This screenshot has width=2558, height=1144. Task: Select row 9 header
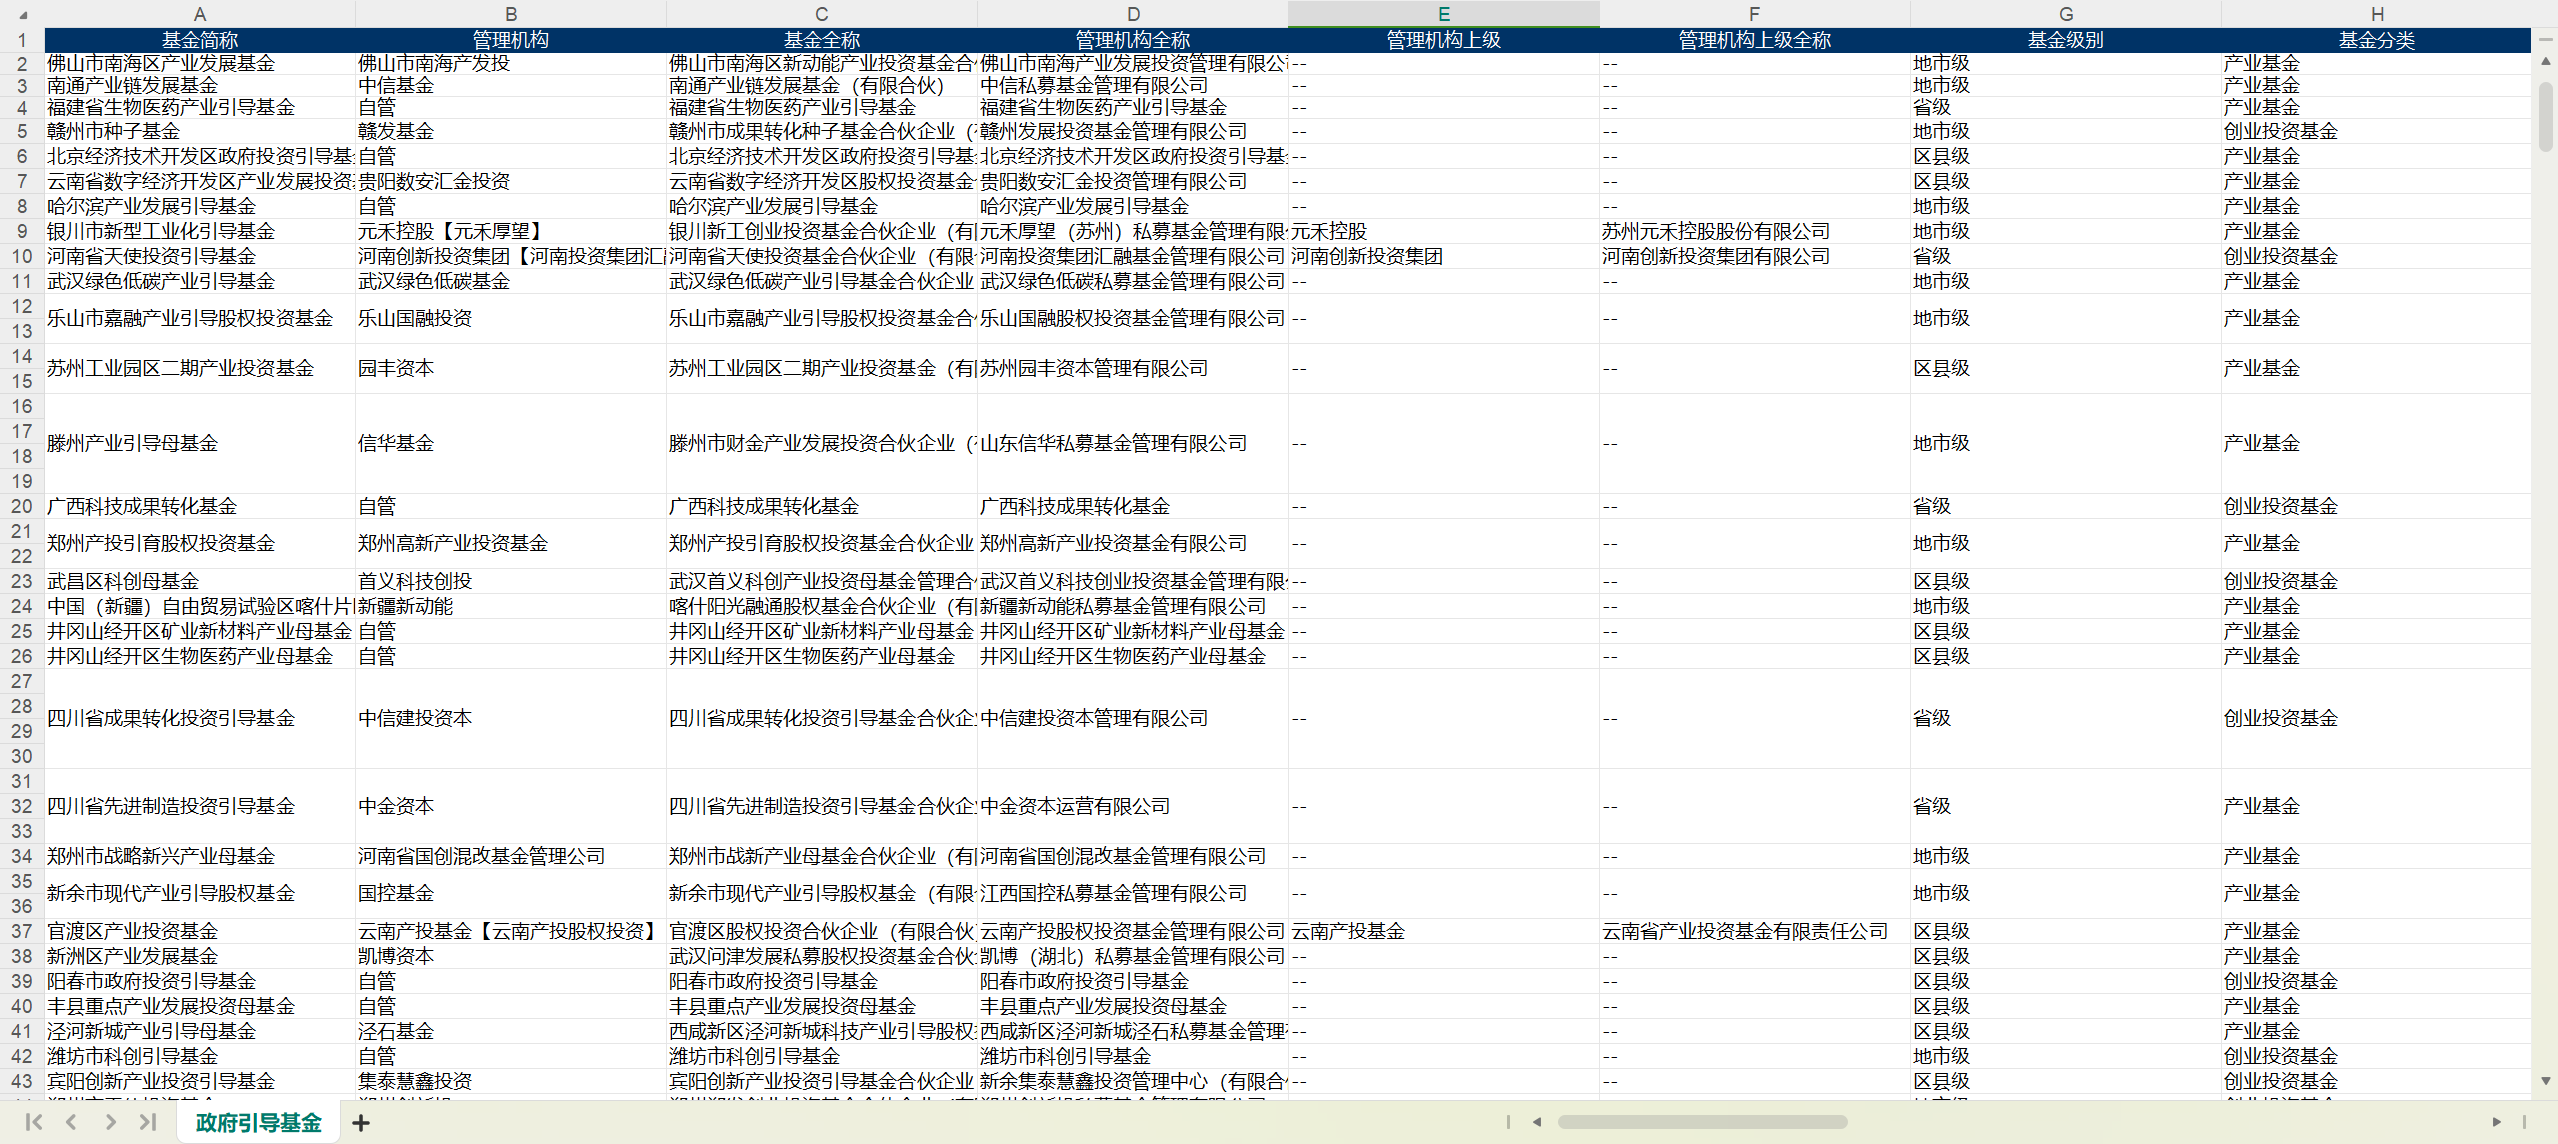coord(22,231)
